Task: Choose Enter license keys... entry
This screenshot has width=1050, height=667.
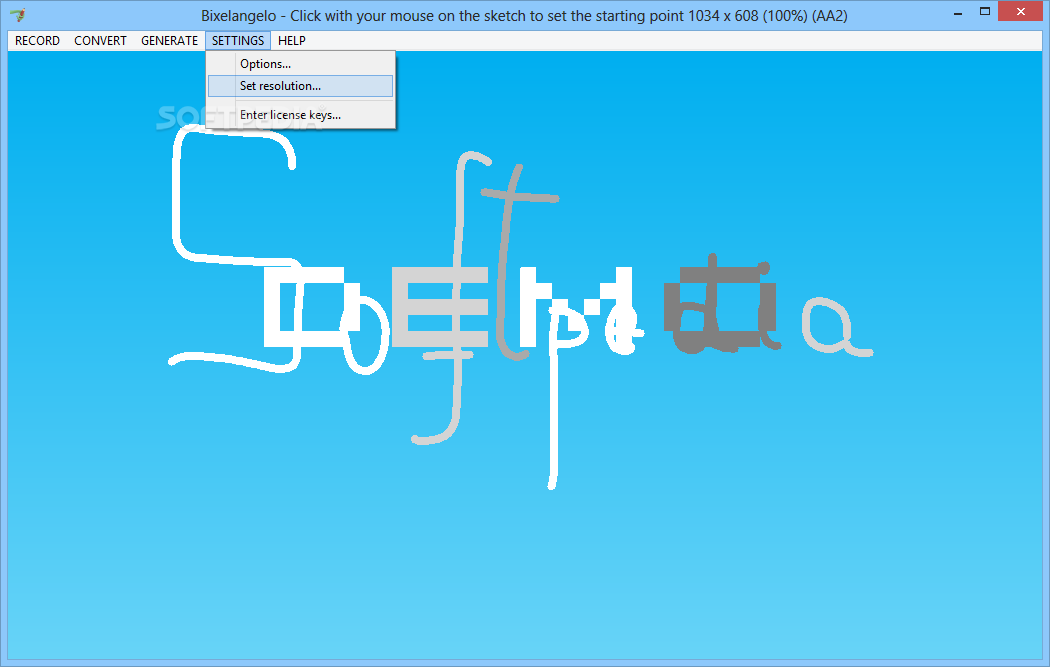Action: (x=301, y=115)
